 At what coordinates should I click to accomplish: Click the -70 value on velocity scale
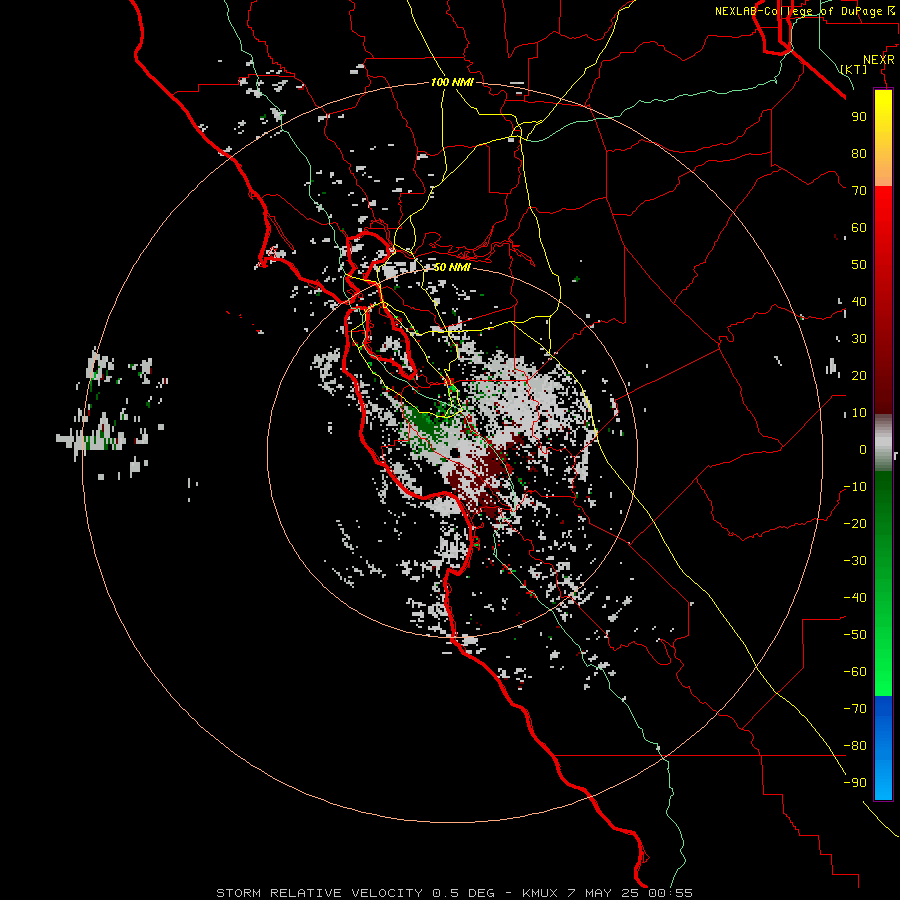pyautogui.click(x=855, y=708)
